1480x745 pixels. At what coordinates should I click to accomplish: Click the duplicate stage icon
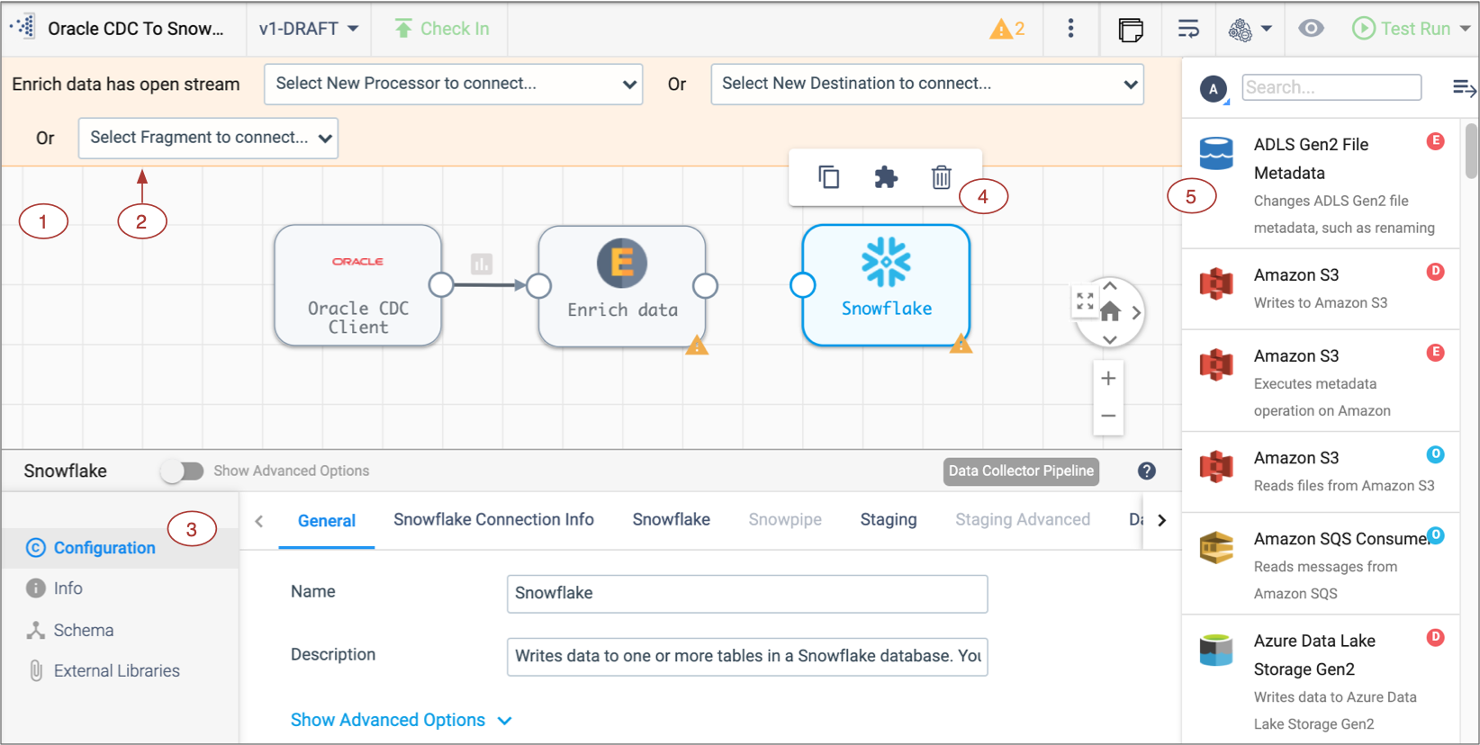click(x=829, y=177)
